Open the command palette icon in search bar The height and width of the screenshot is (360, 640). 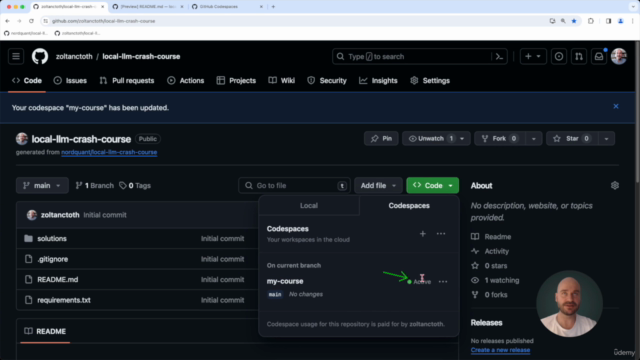(499, 57)
